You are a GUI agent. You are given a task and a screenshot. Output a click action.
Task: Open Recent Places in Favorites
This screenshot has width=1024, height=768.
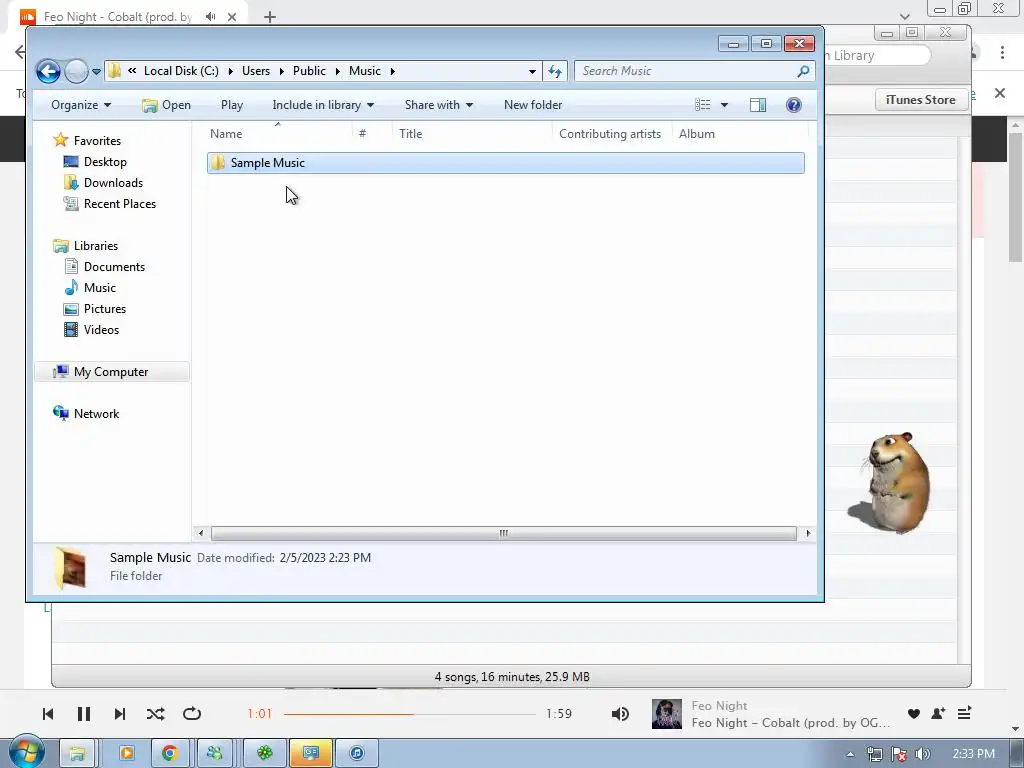[120, 204]
